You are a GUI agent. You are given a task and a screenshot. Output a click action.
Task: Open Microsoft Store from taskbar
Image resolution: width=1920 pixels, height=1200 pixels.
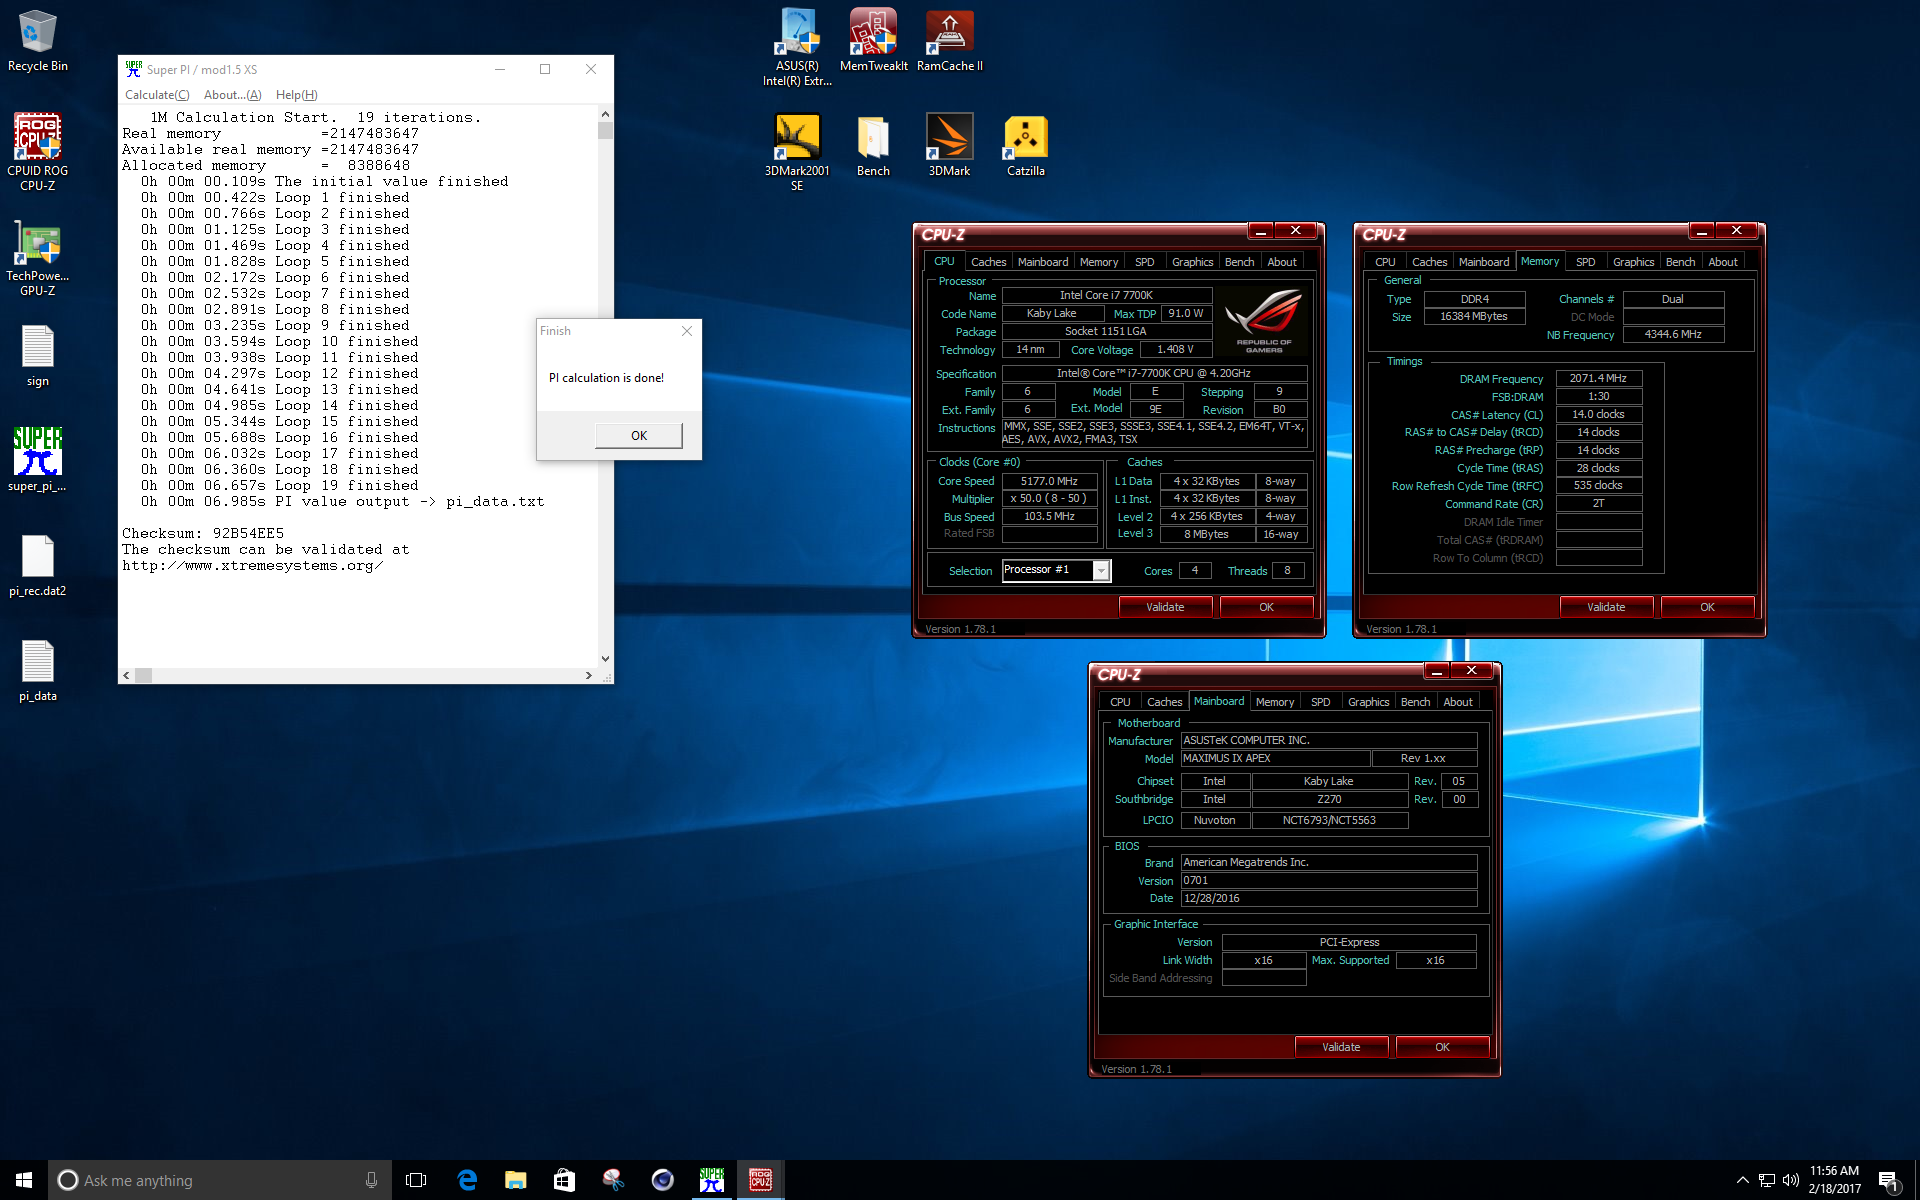pos(564,1180)
